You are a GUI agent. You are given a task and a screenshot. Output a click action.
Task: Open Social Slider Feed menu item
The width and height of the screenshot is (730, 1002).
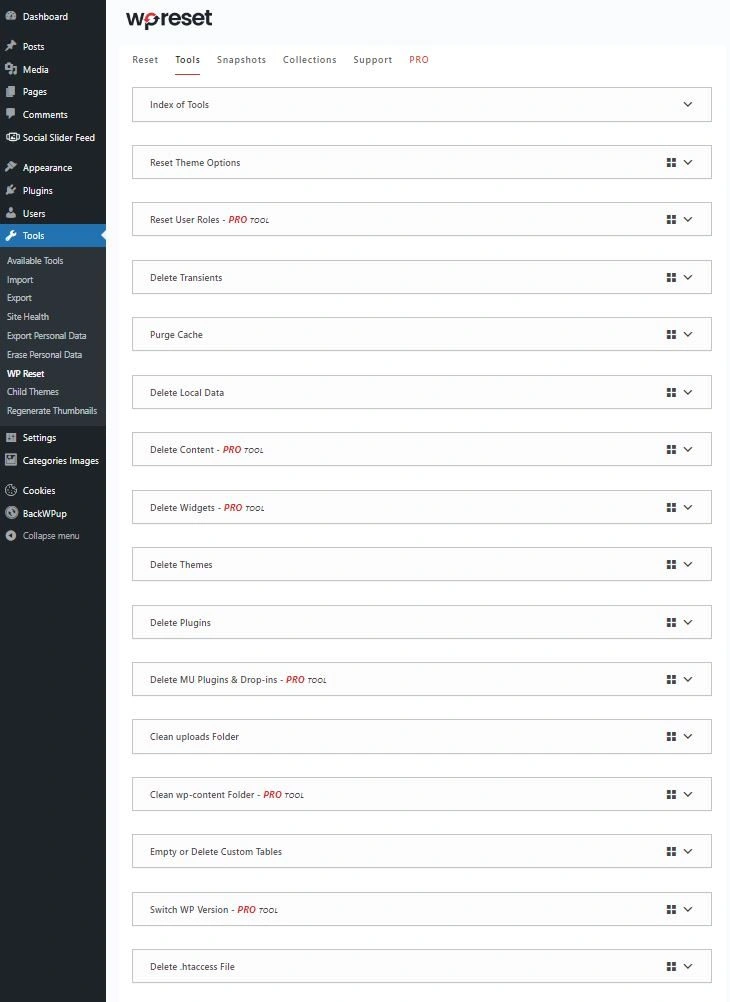pyautogui.click(x=58, y=137)
